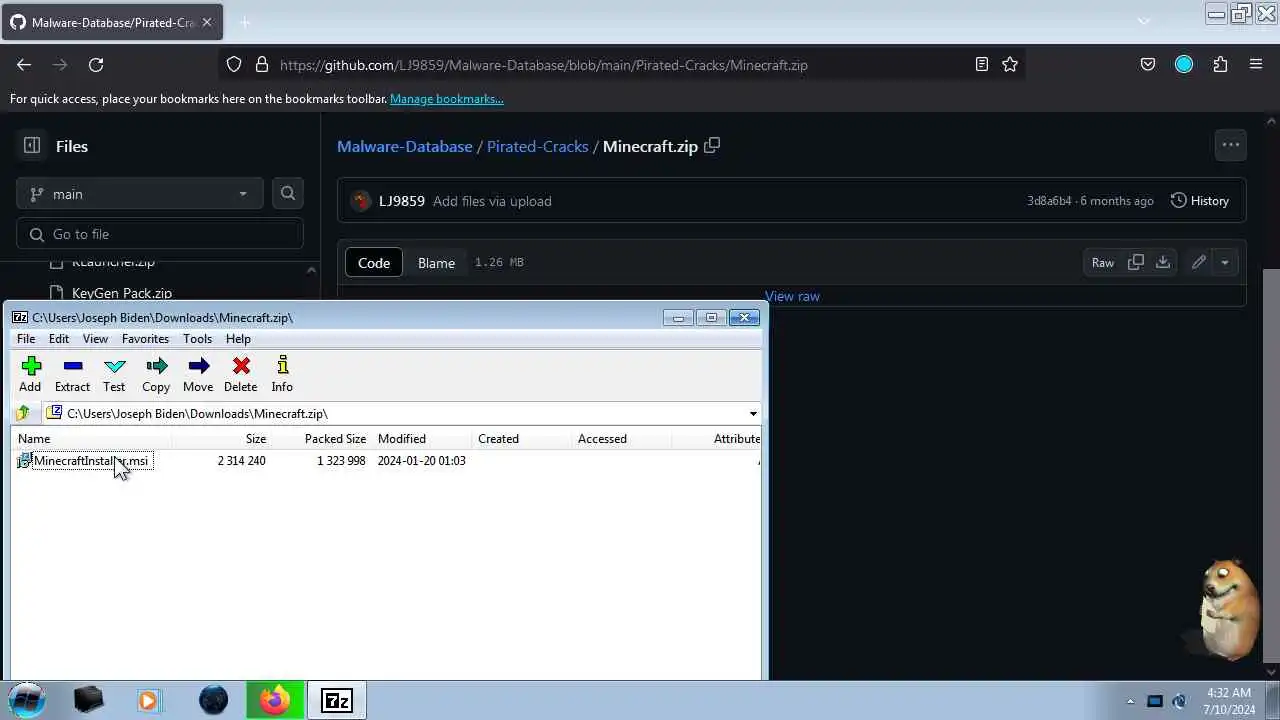This screenshot has height=720, width=1280.
Task: List all tabs with the chevron
Action: 1144,22
